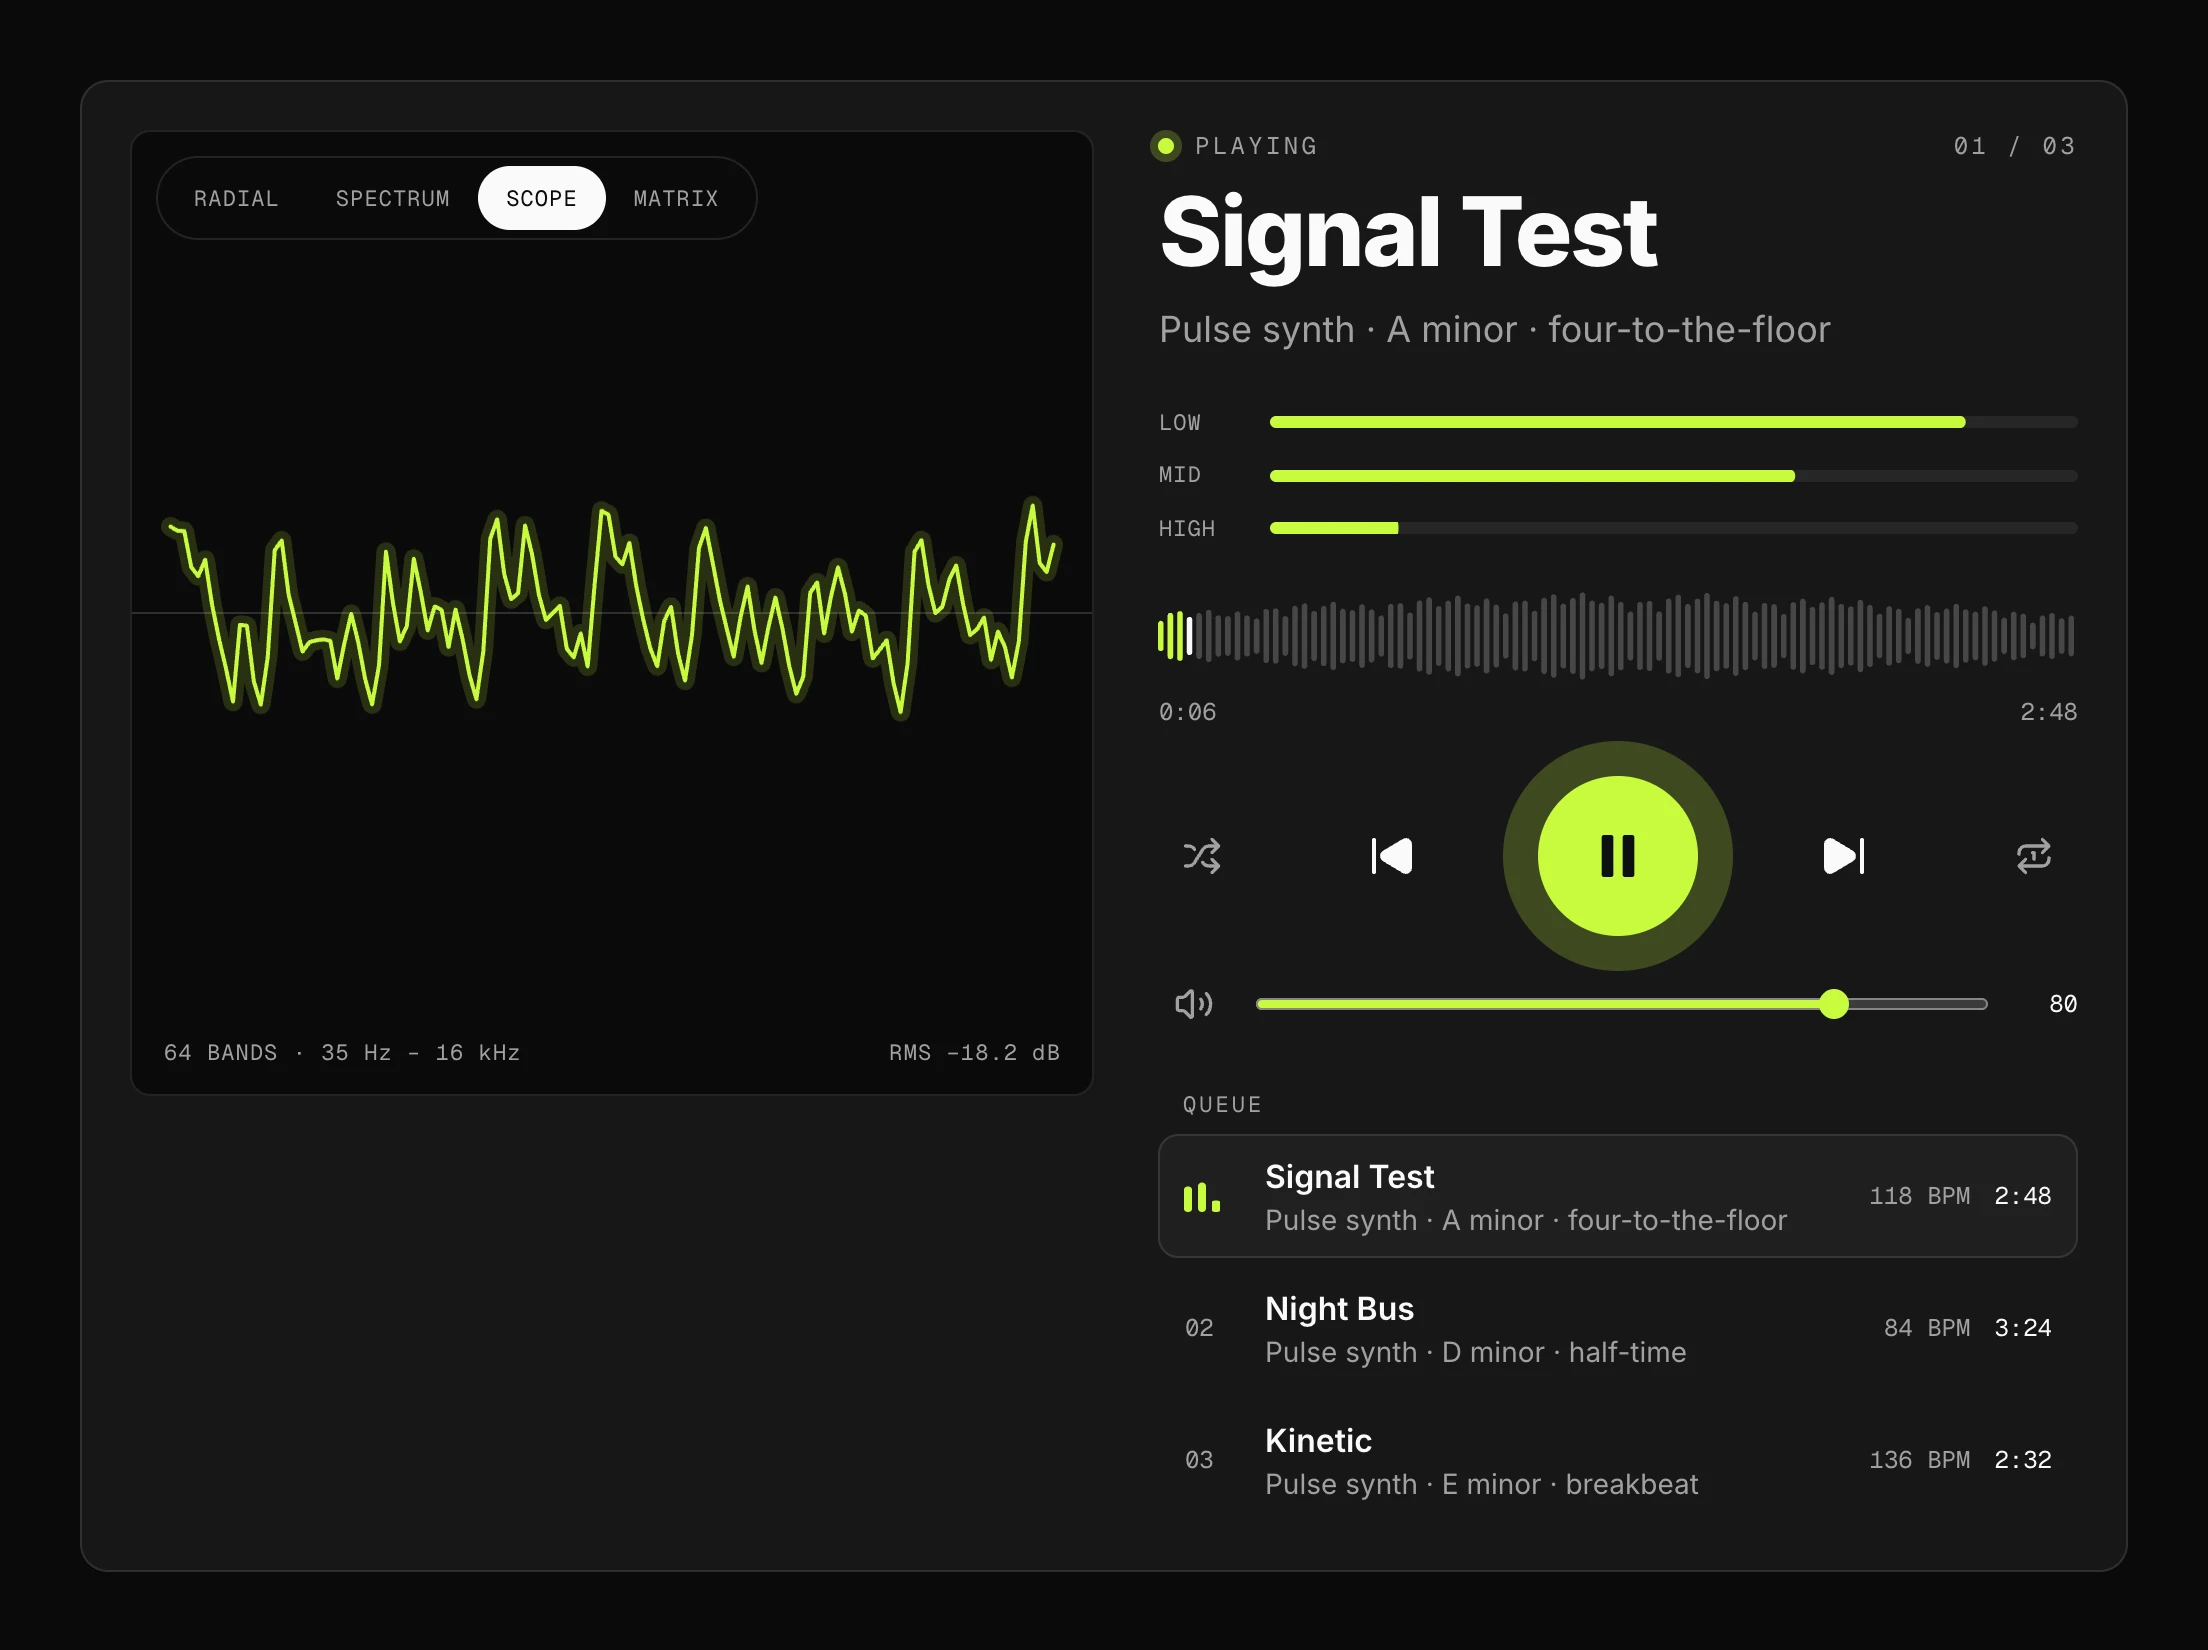Click the total time '2:48' under waveform
This screenshot has height=1650, width=2208.
click(2048, 712)
